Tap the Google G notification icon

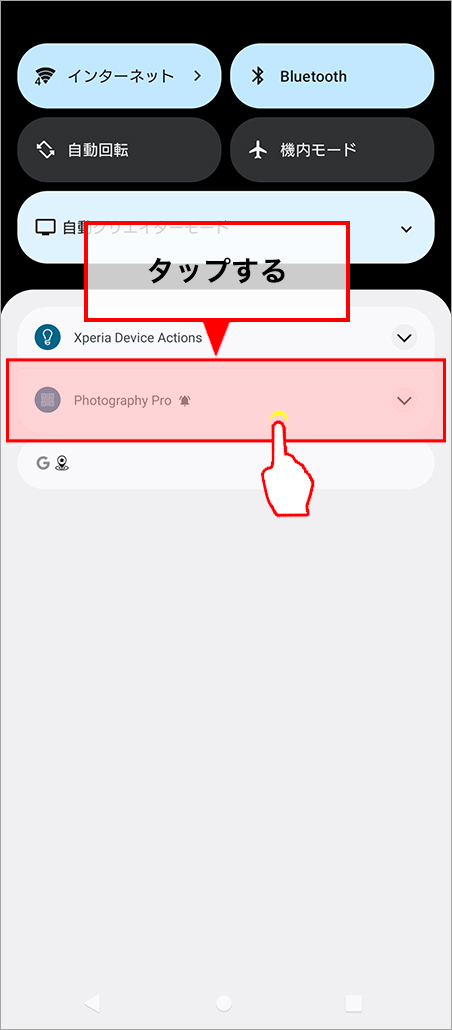pos(43,463)
